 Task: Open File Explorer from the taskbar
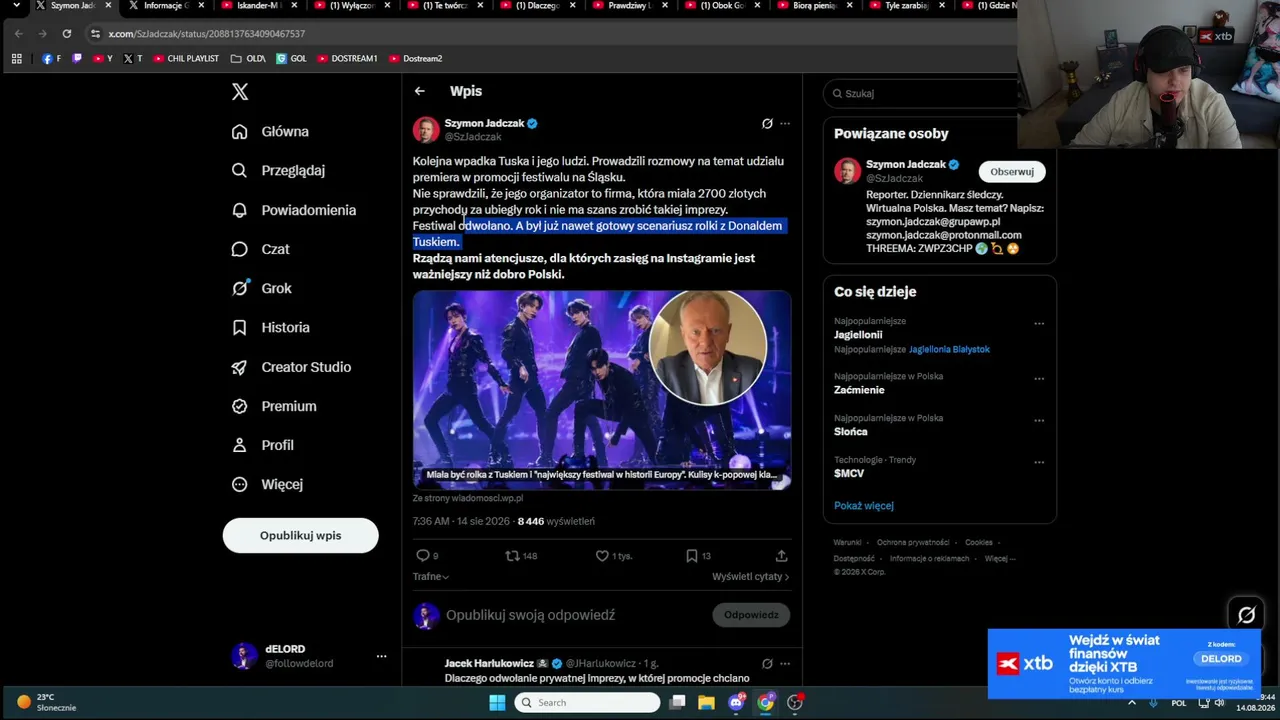point(706,703)
